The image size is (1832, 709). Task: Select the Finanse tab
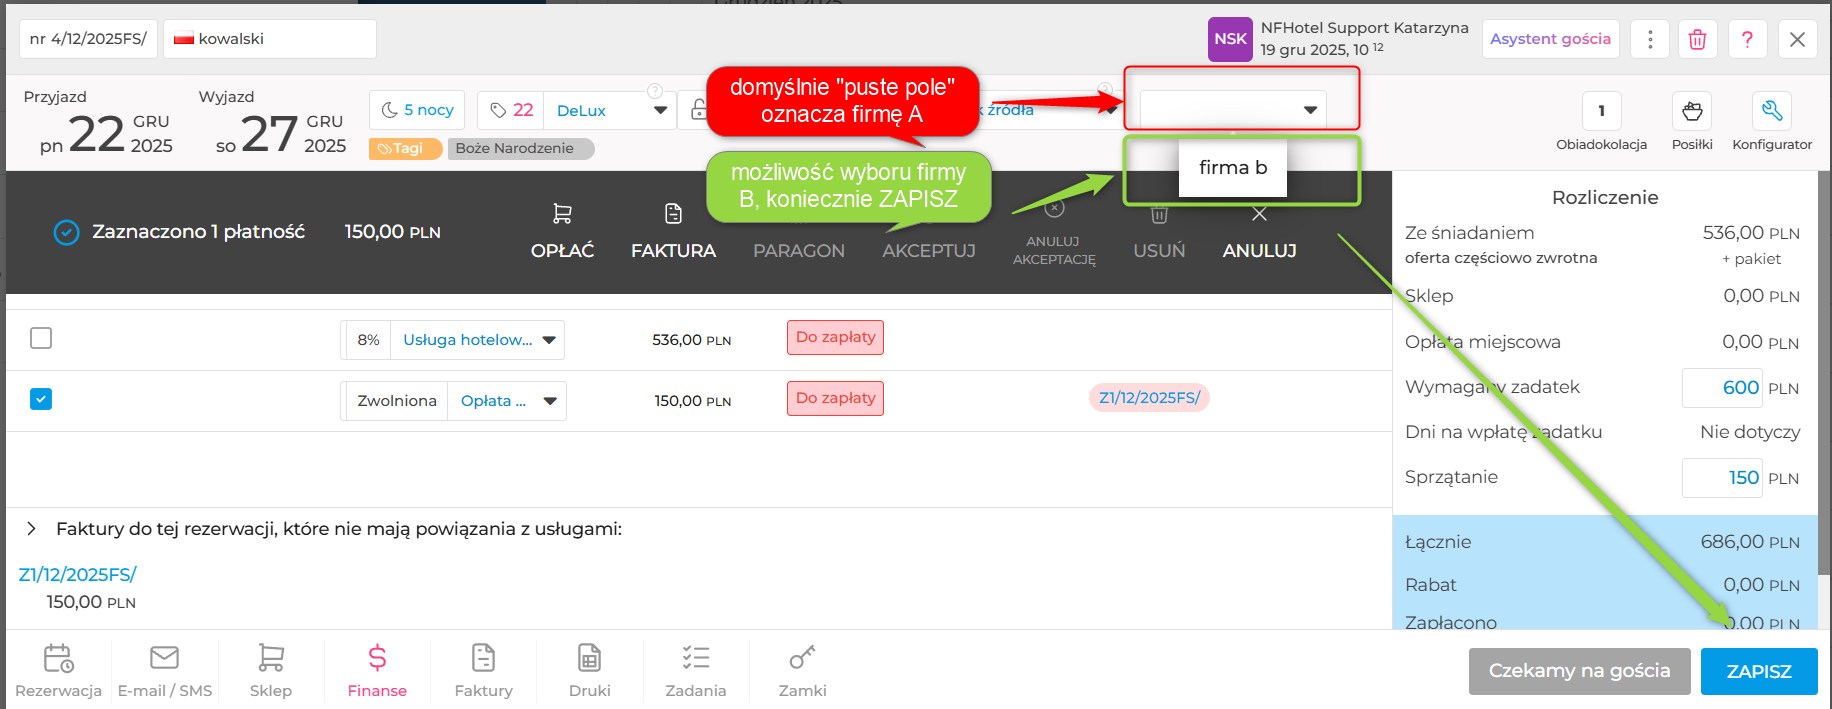[x=377, y=670]
